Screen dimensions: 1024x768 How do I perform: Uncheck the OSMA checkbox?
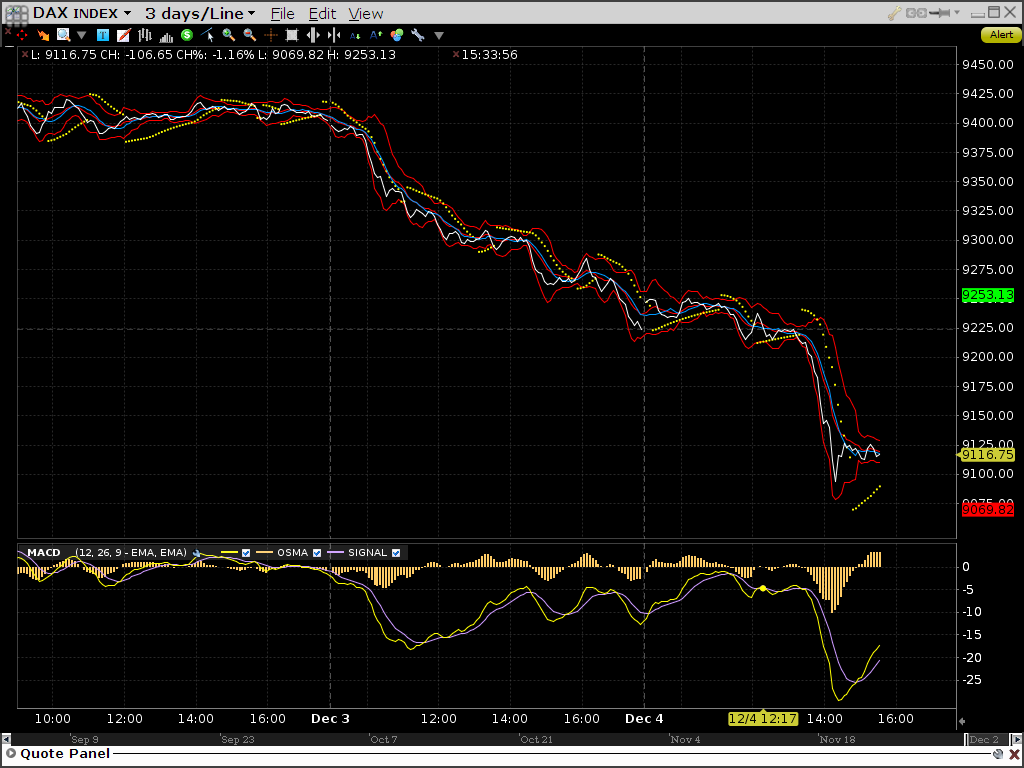coord(317,553)
